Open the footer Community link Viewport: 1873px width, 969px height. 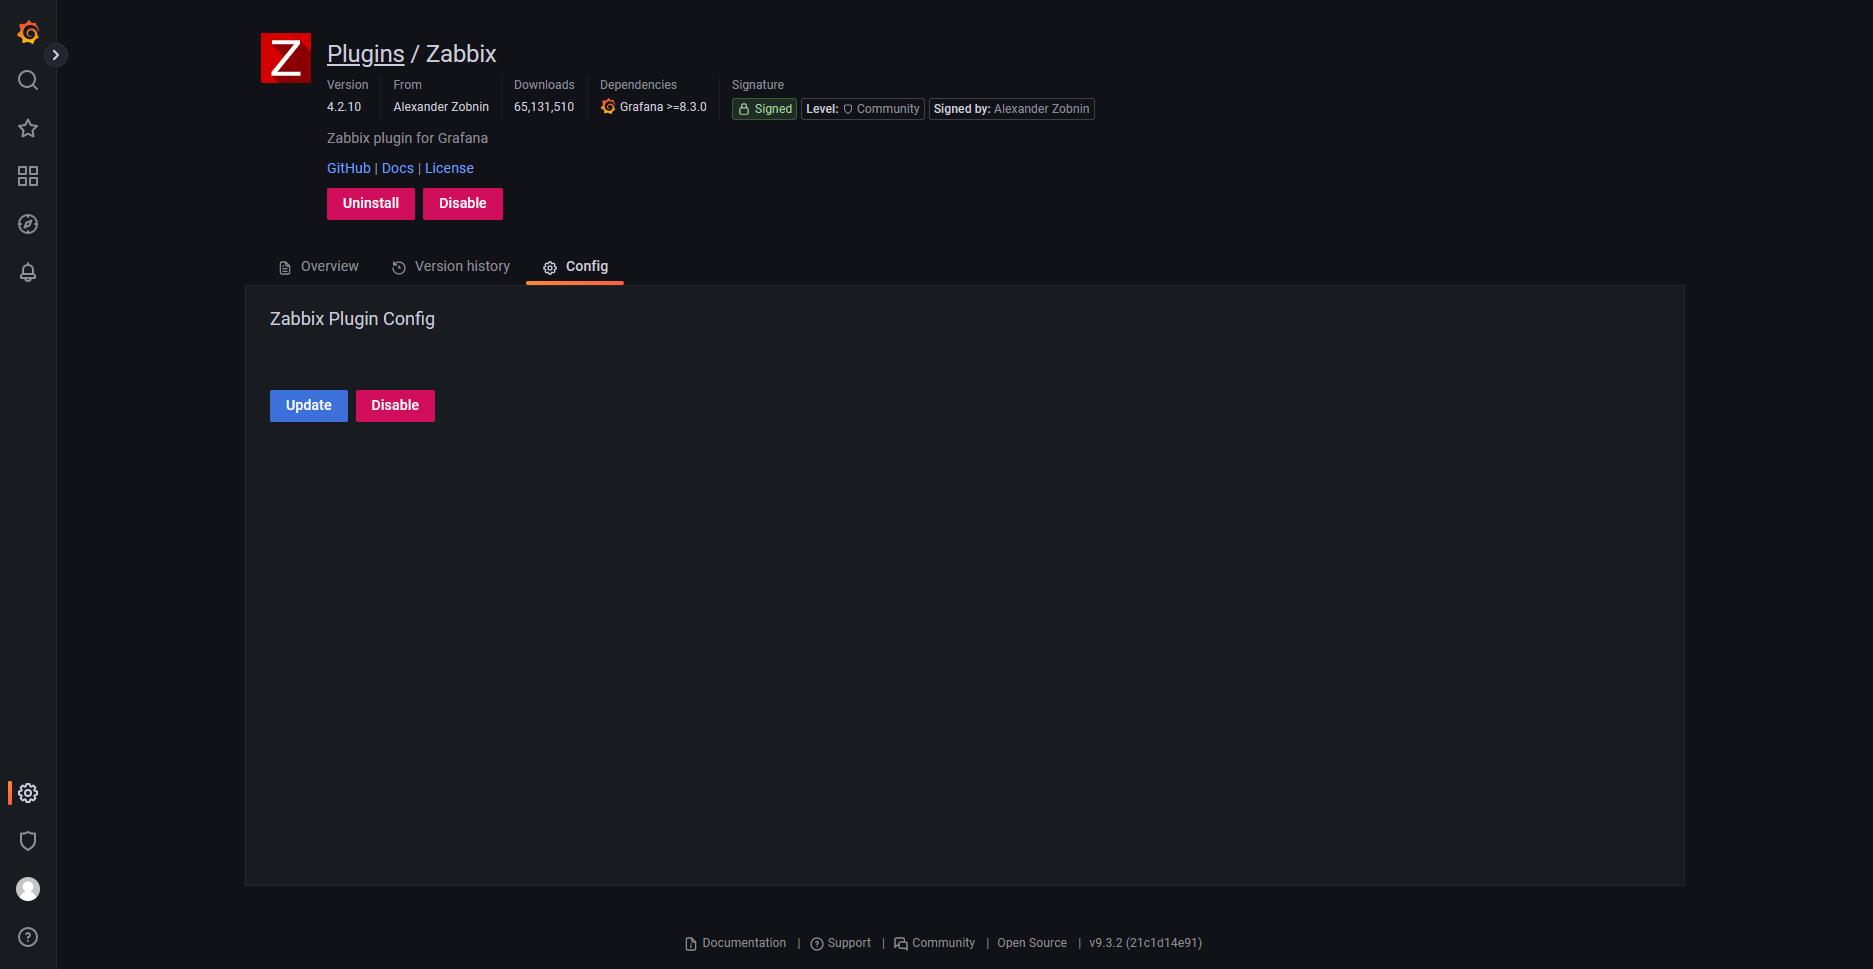934,943
